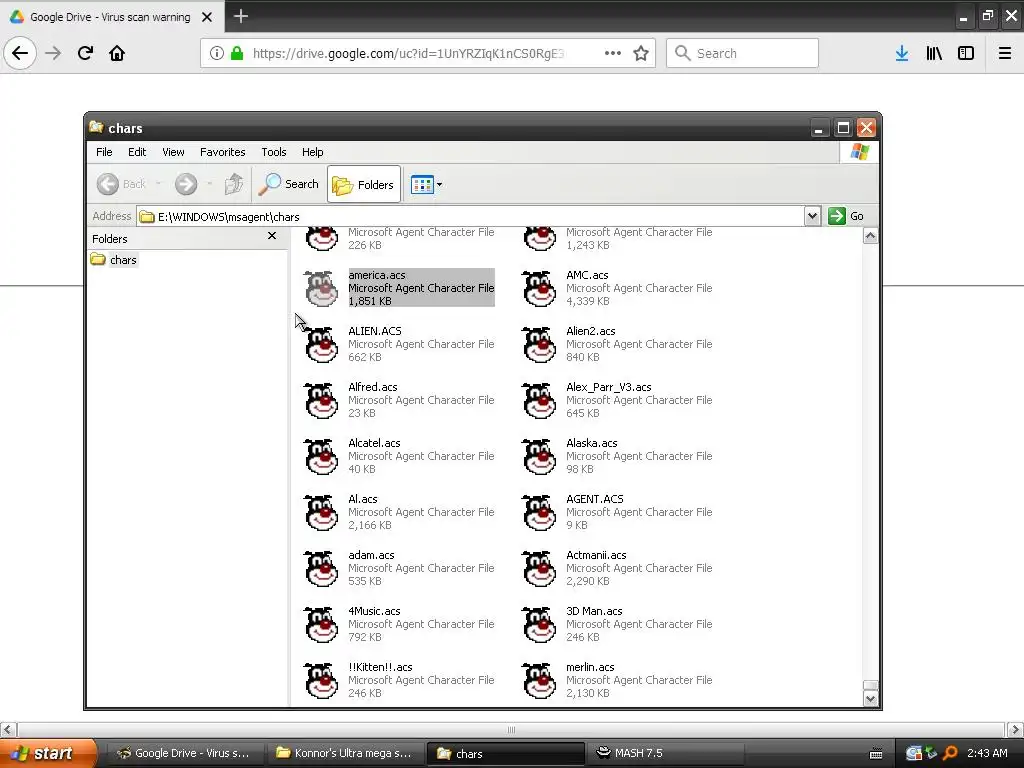Image resolution: width=1024 pixels, height=768 pixels.
Task: Click the magnifier icon in system tray
Action: pyautogui.click(x=950, y=753)
